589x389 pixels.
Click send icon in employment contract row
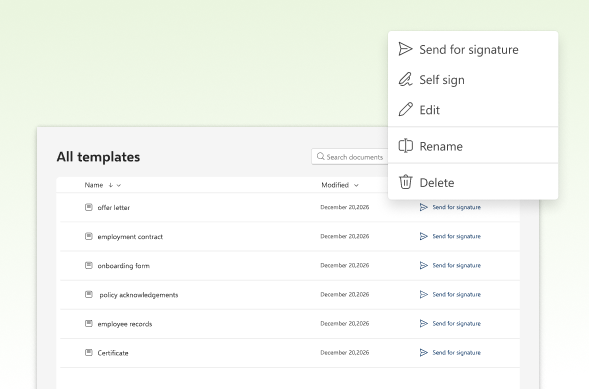(424, 236)
